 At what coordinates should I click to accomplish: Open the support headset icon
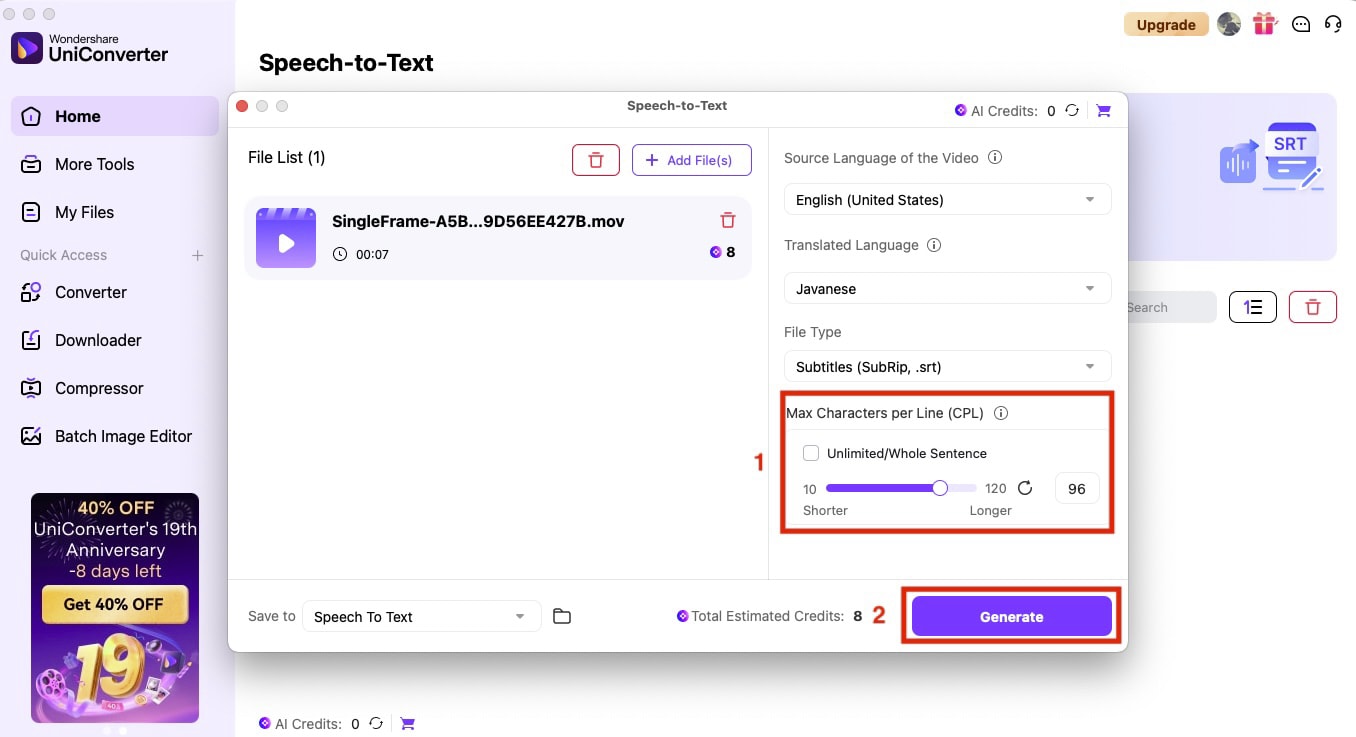1333,24
